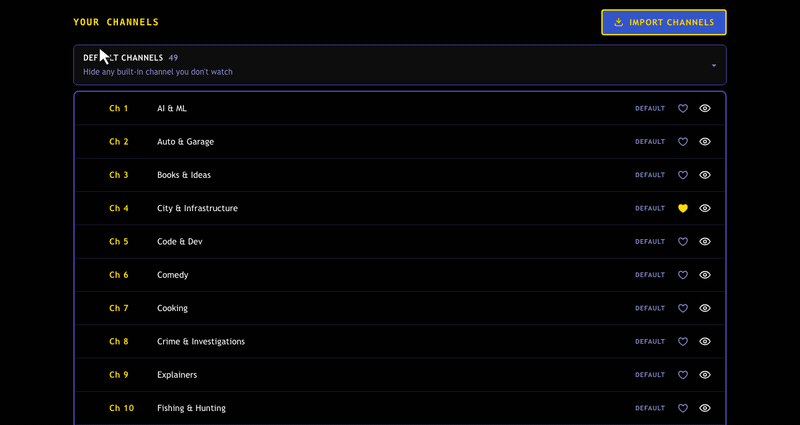Favorite the Auto & Garage channel heart
The width and height of the screenshot is (800, 425).
[683, 142]
